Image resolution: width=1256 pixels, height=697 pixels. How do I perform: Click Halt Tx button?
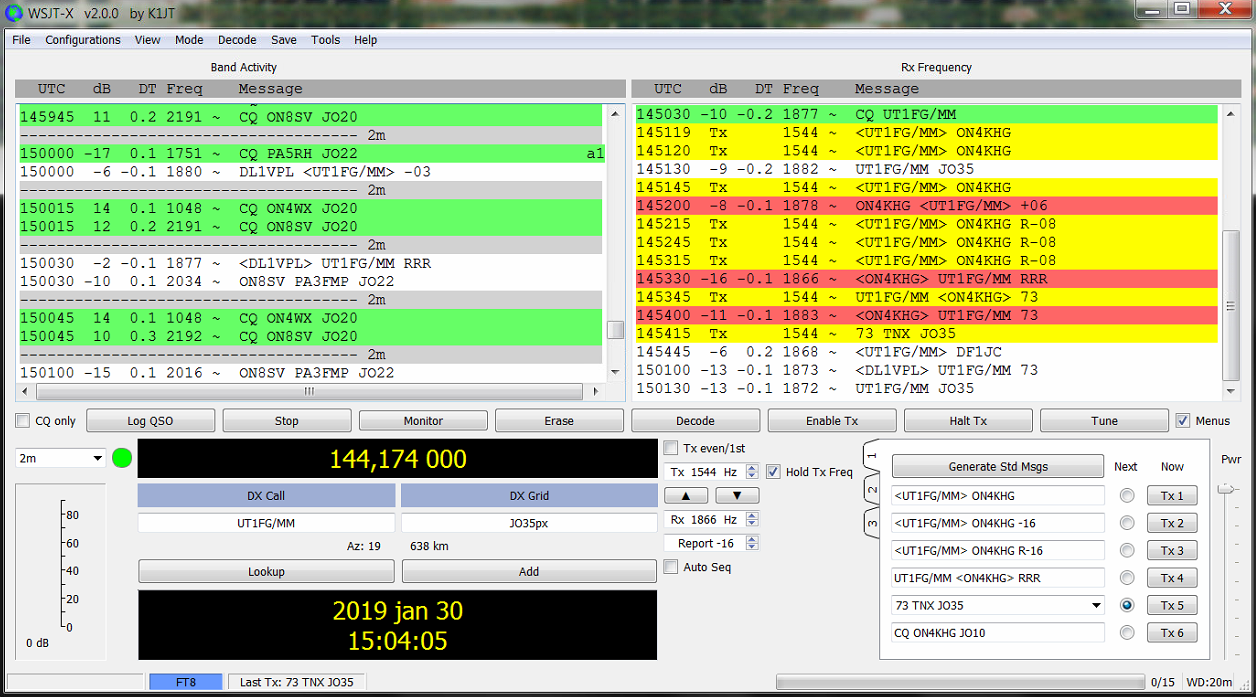(968, 421)
